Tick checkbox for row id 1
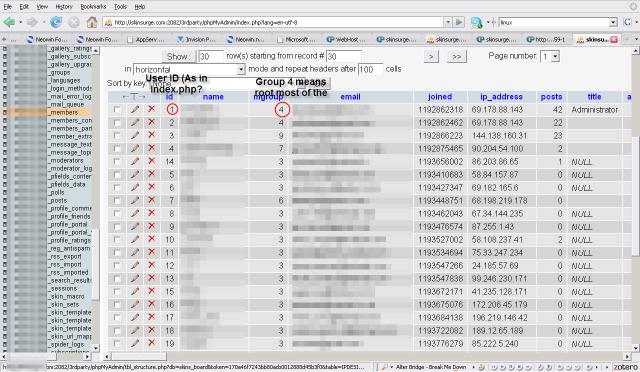 117,109
